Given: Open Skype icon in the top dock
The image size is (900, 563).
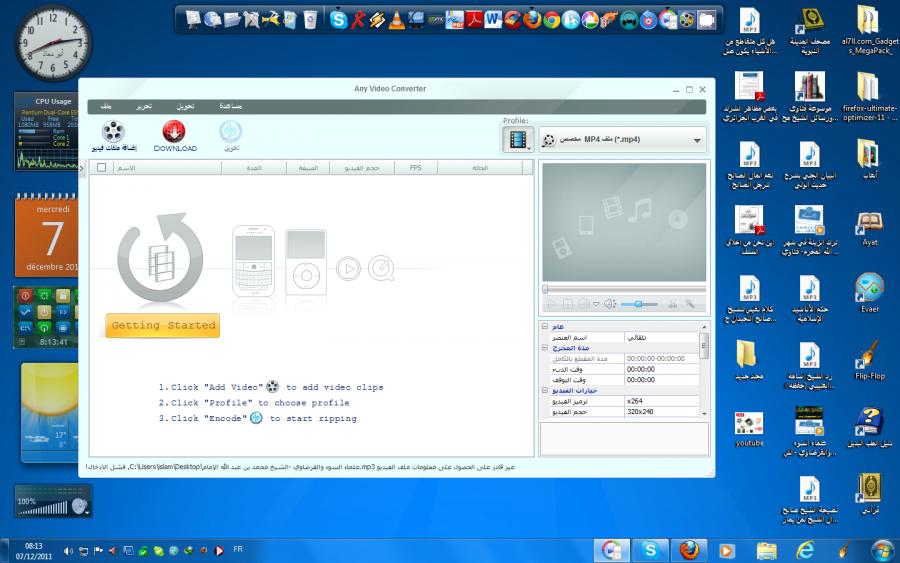Looking at the screenshot, I should pos(338,18).
